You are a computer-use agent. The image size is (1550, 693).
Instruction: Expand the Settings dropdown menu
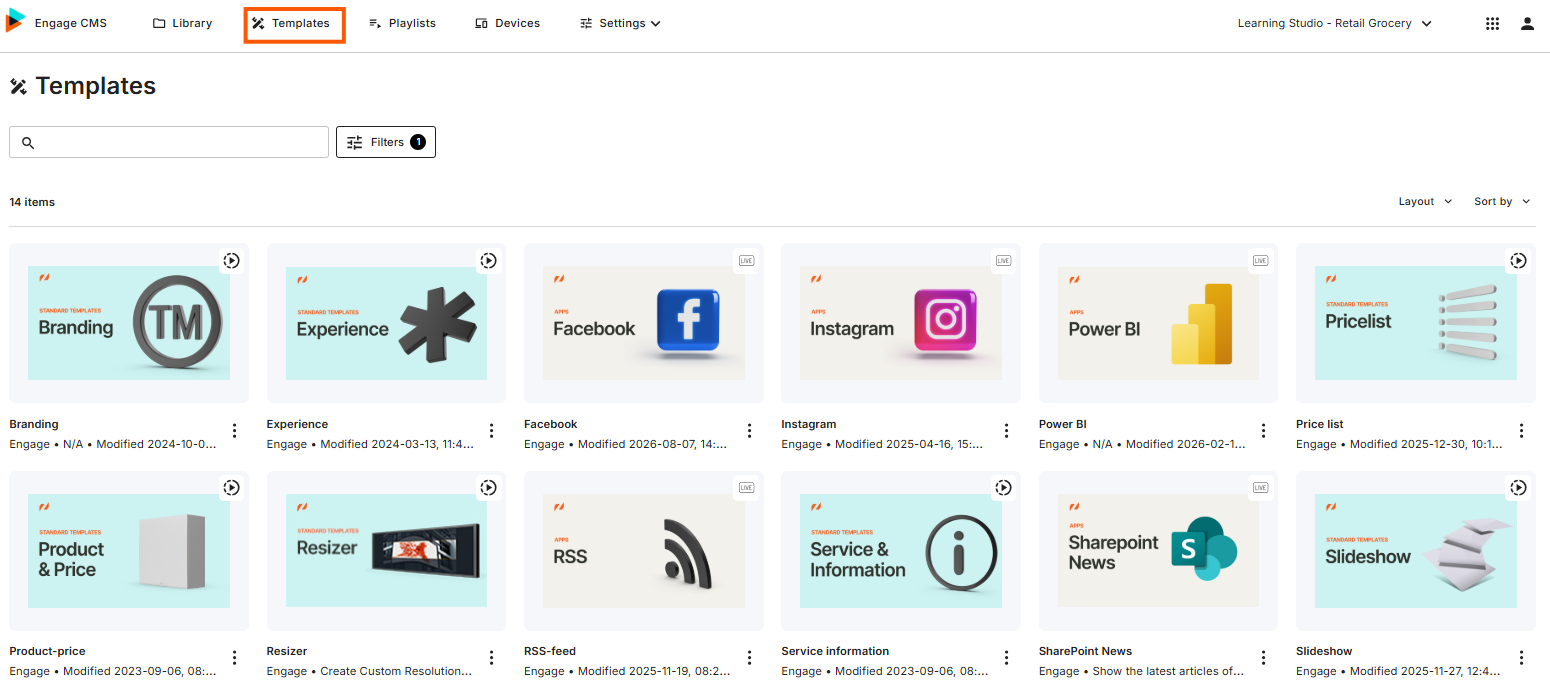click(x=620, y=23)
